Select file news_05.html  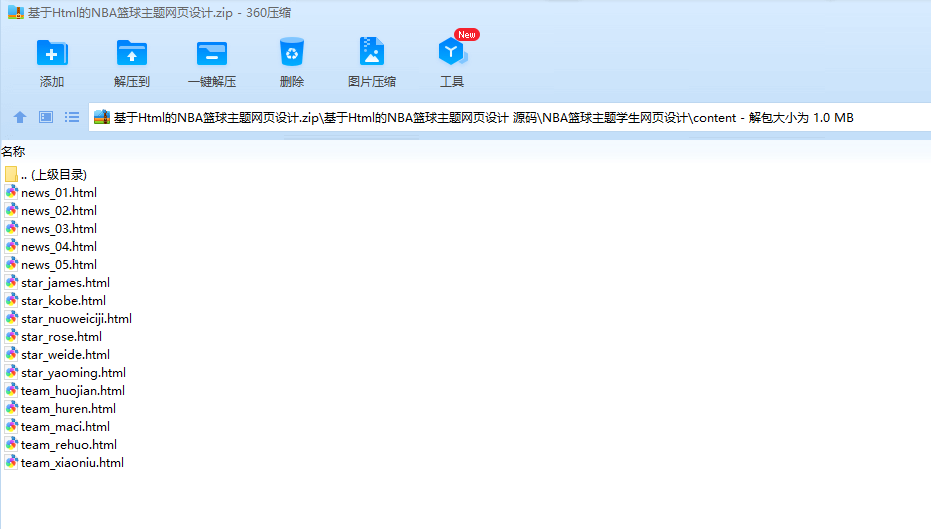click(51, 265)
